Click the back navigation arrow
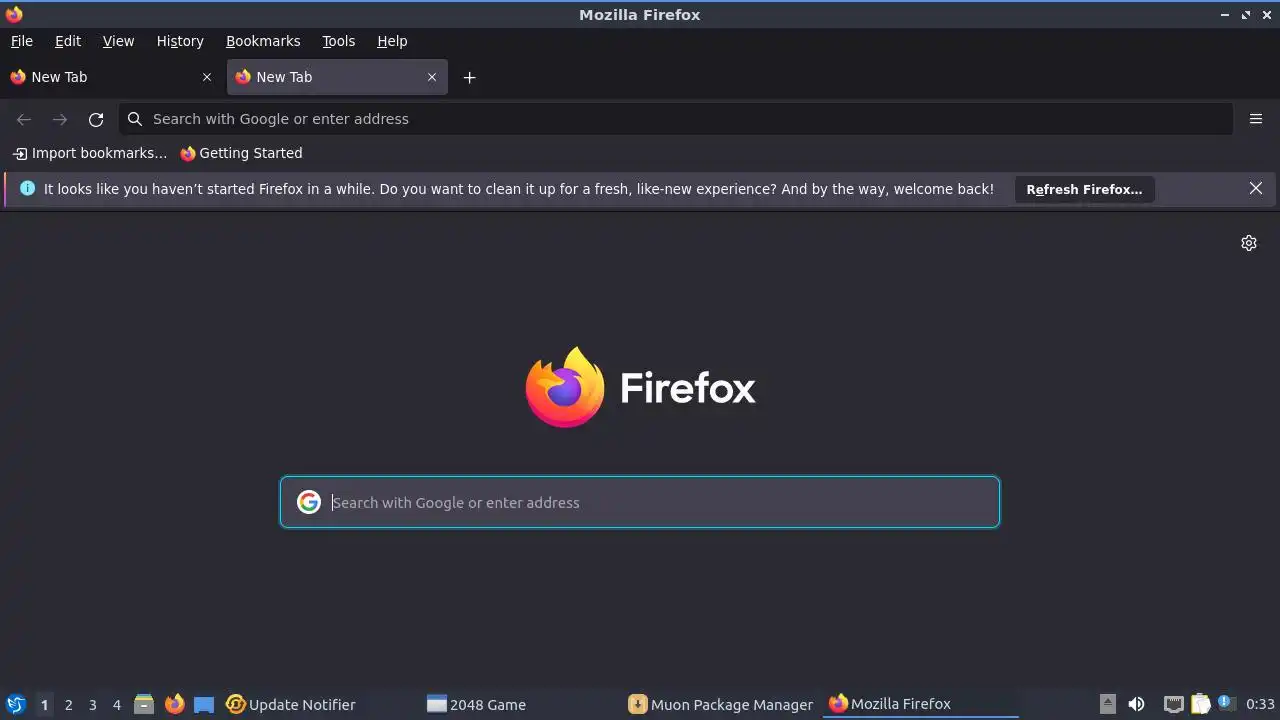 (24, 119)
